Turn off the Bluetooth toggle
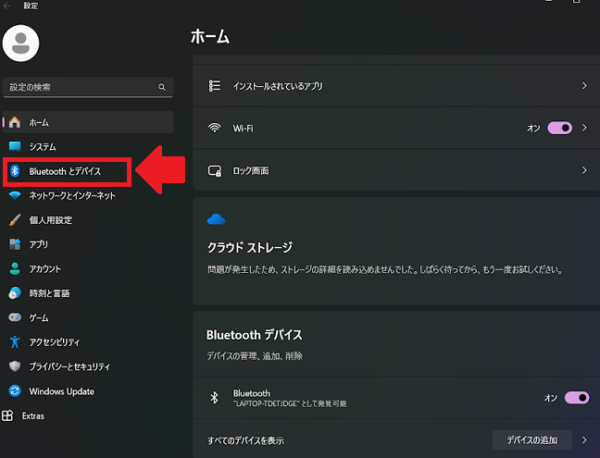Image resolution: width=600 pixels, height=458 pixels. click(x=577, y=398)
